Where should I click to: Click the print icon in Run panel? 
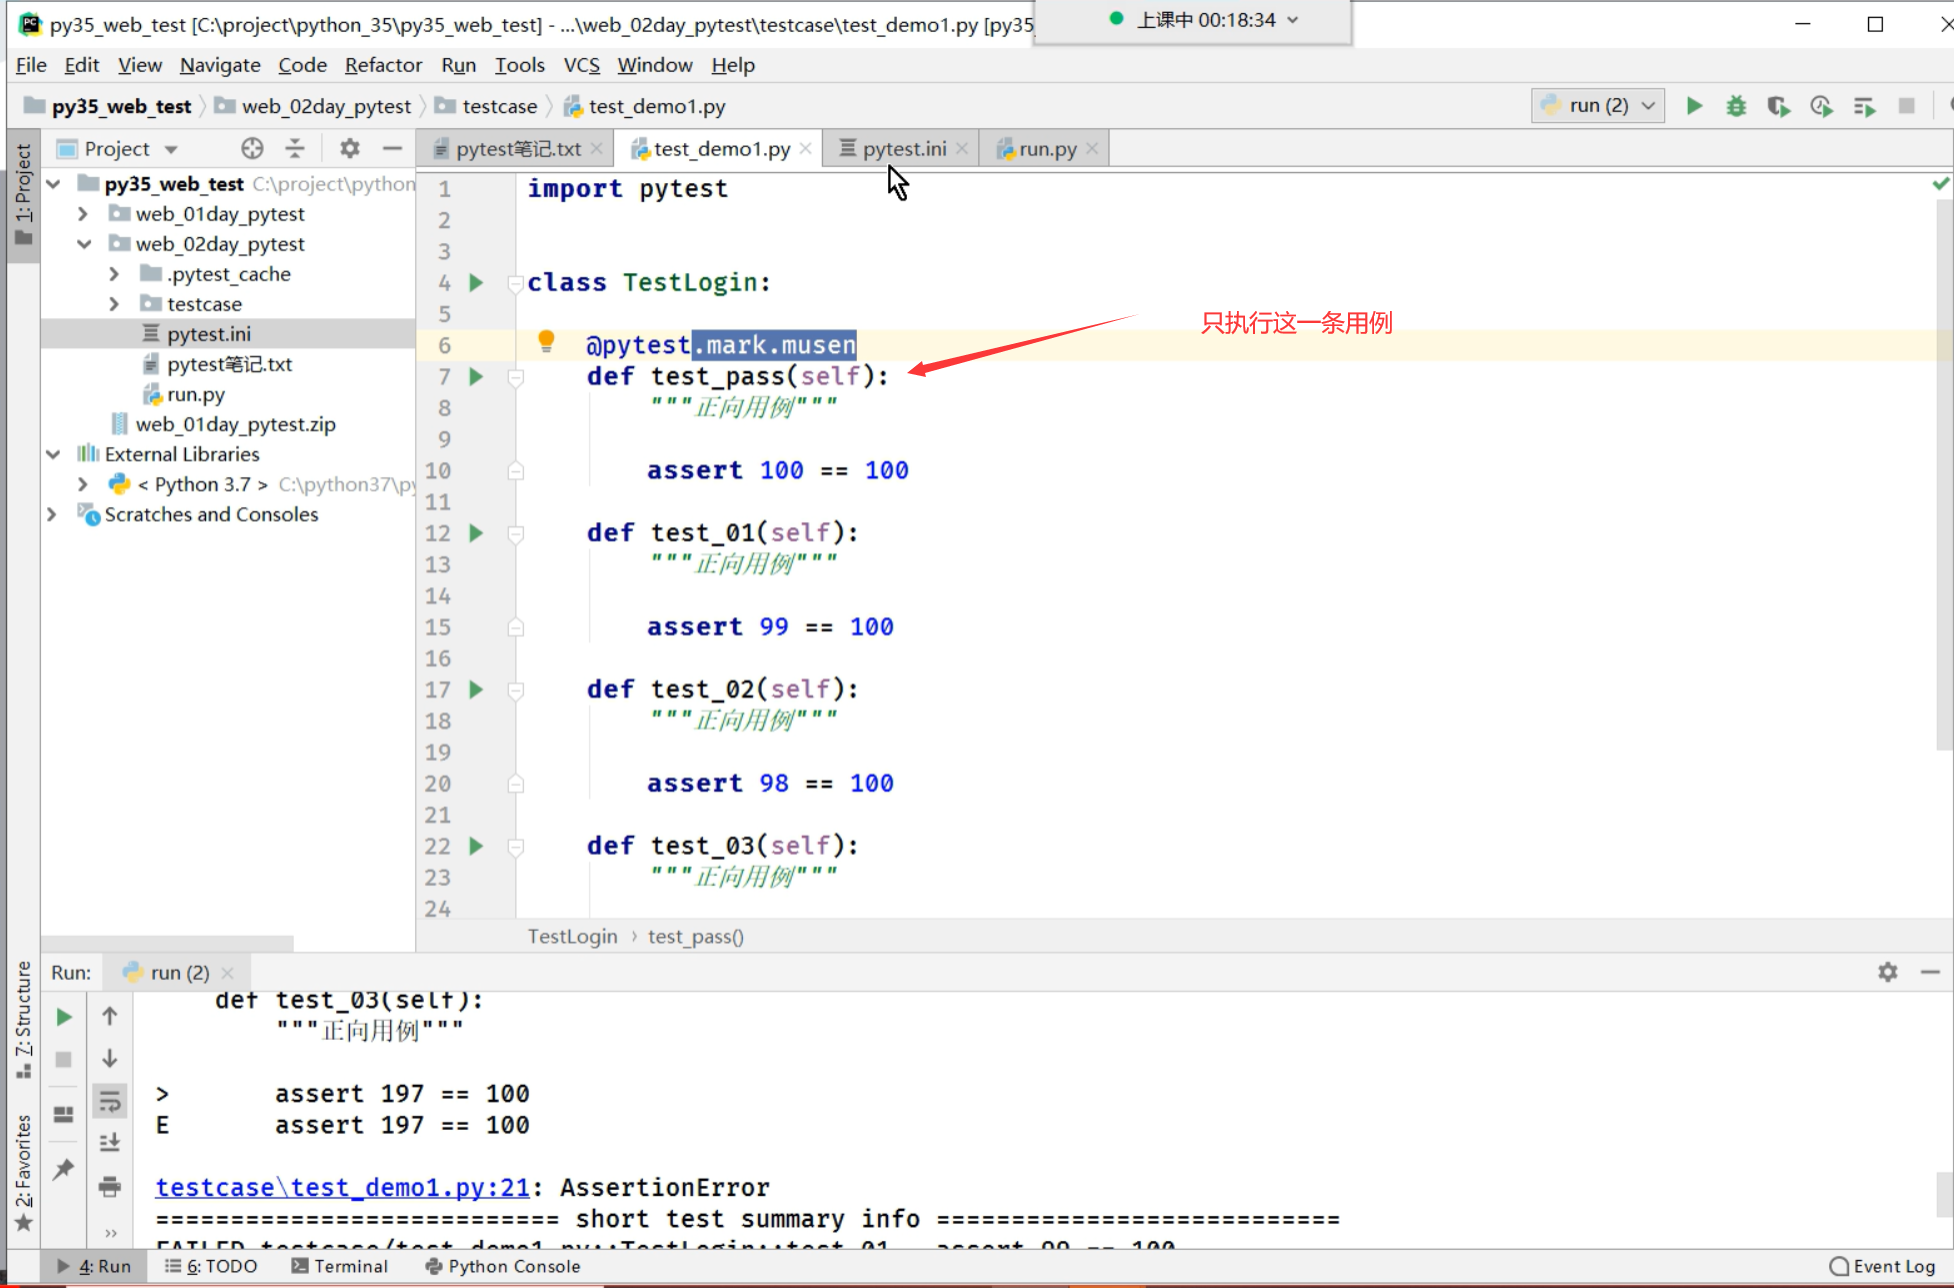coord(110,1187)
